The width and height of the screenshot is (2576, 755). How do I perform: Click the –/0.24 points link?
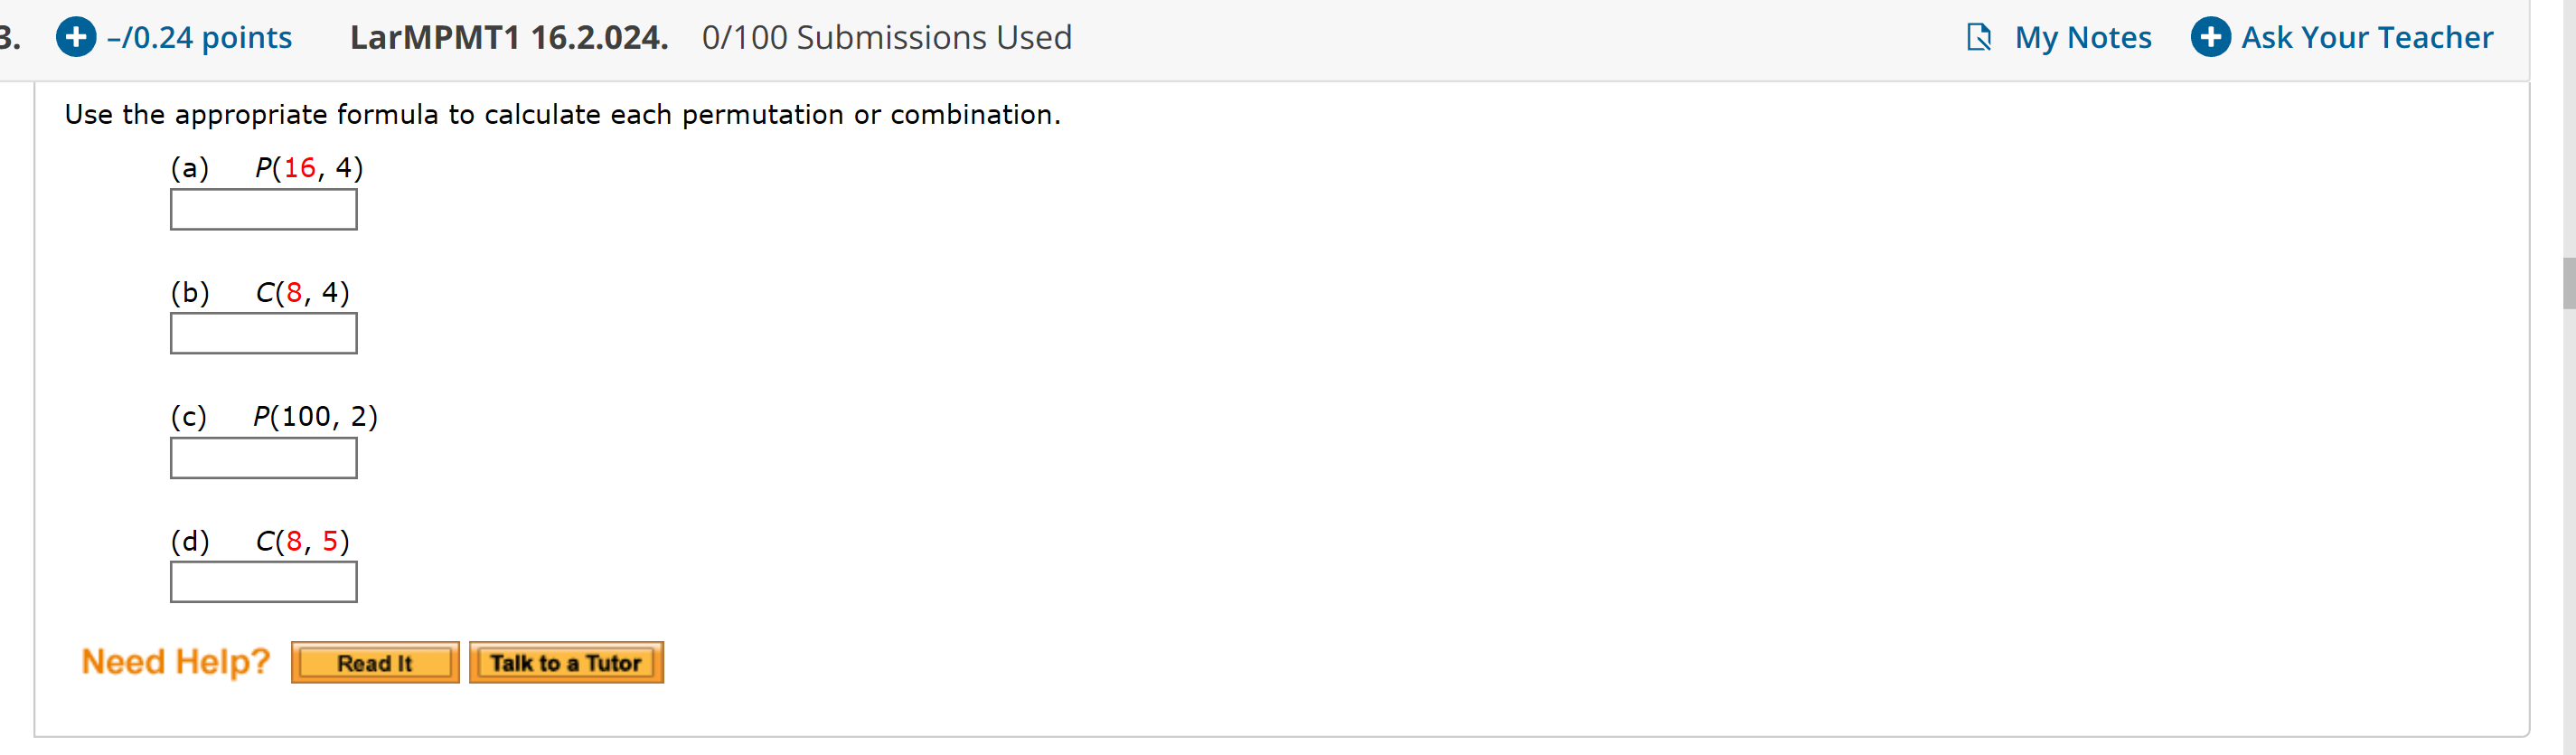(x=199, y=38)
